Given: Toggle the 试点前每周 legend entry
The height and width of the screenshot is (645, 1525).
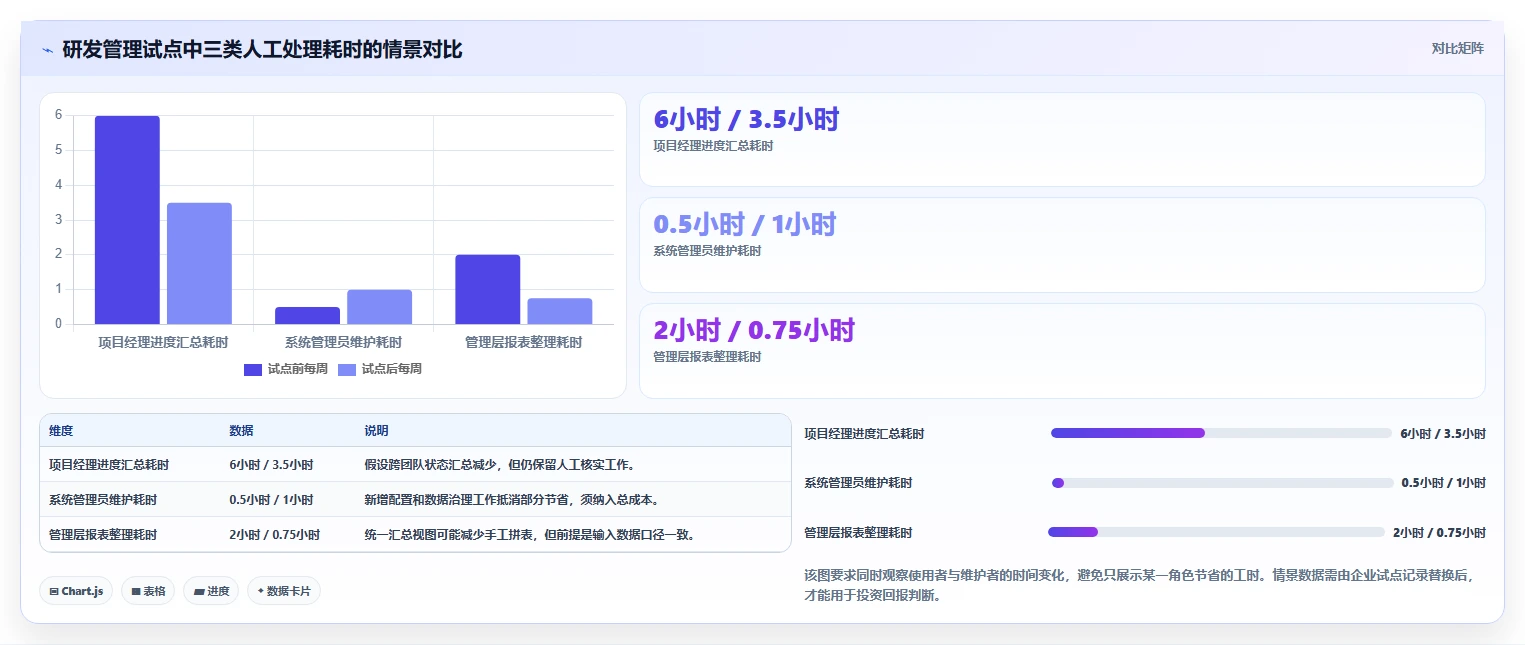Looking at the screenshot, I should [x=285, y=369].
